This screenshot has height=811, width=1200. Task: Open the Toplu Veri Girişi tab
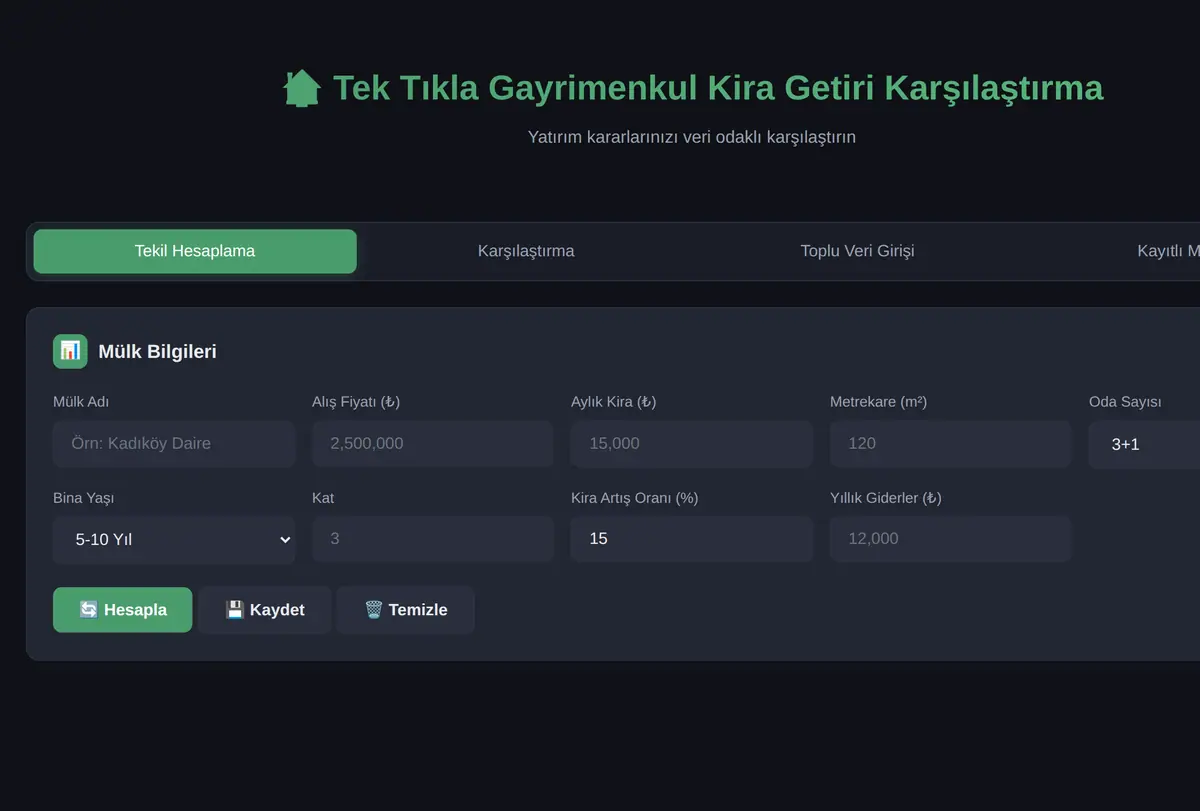point(857,251)
